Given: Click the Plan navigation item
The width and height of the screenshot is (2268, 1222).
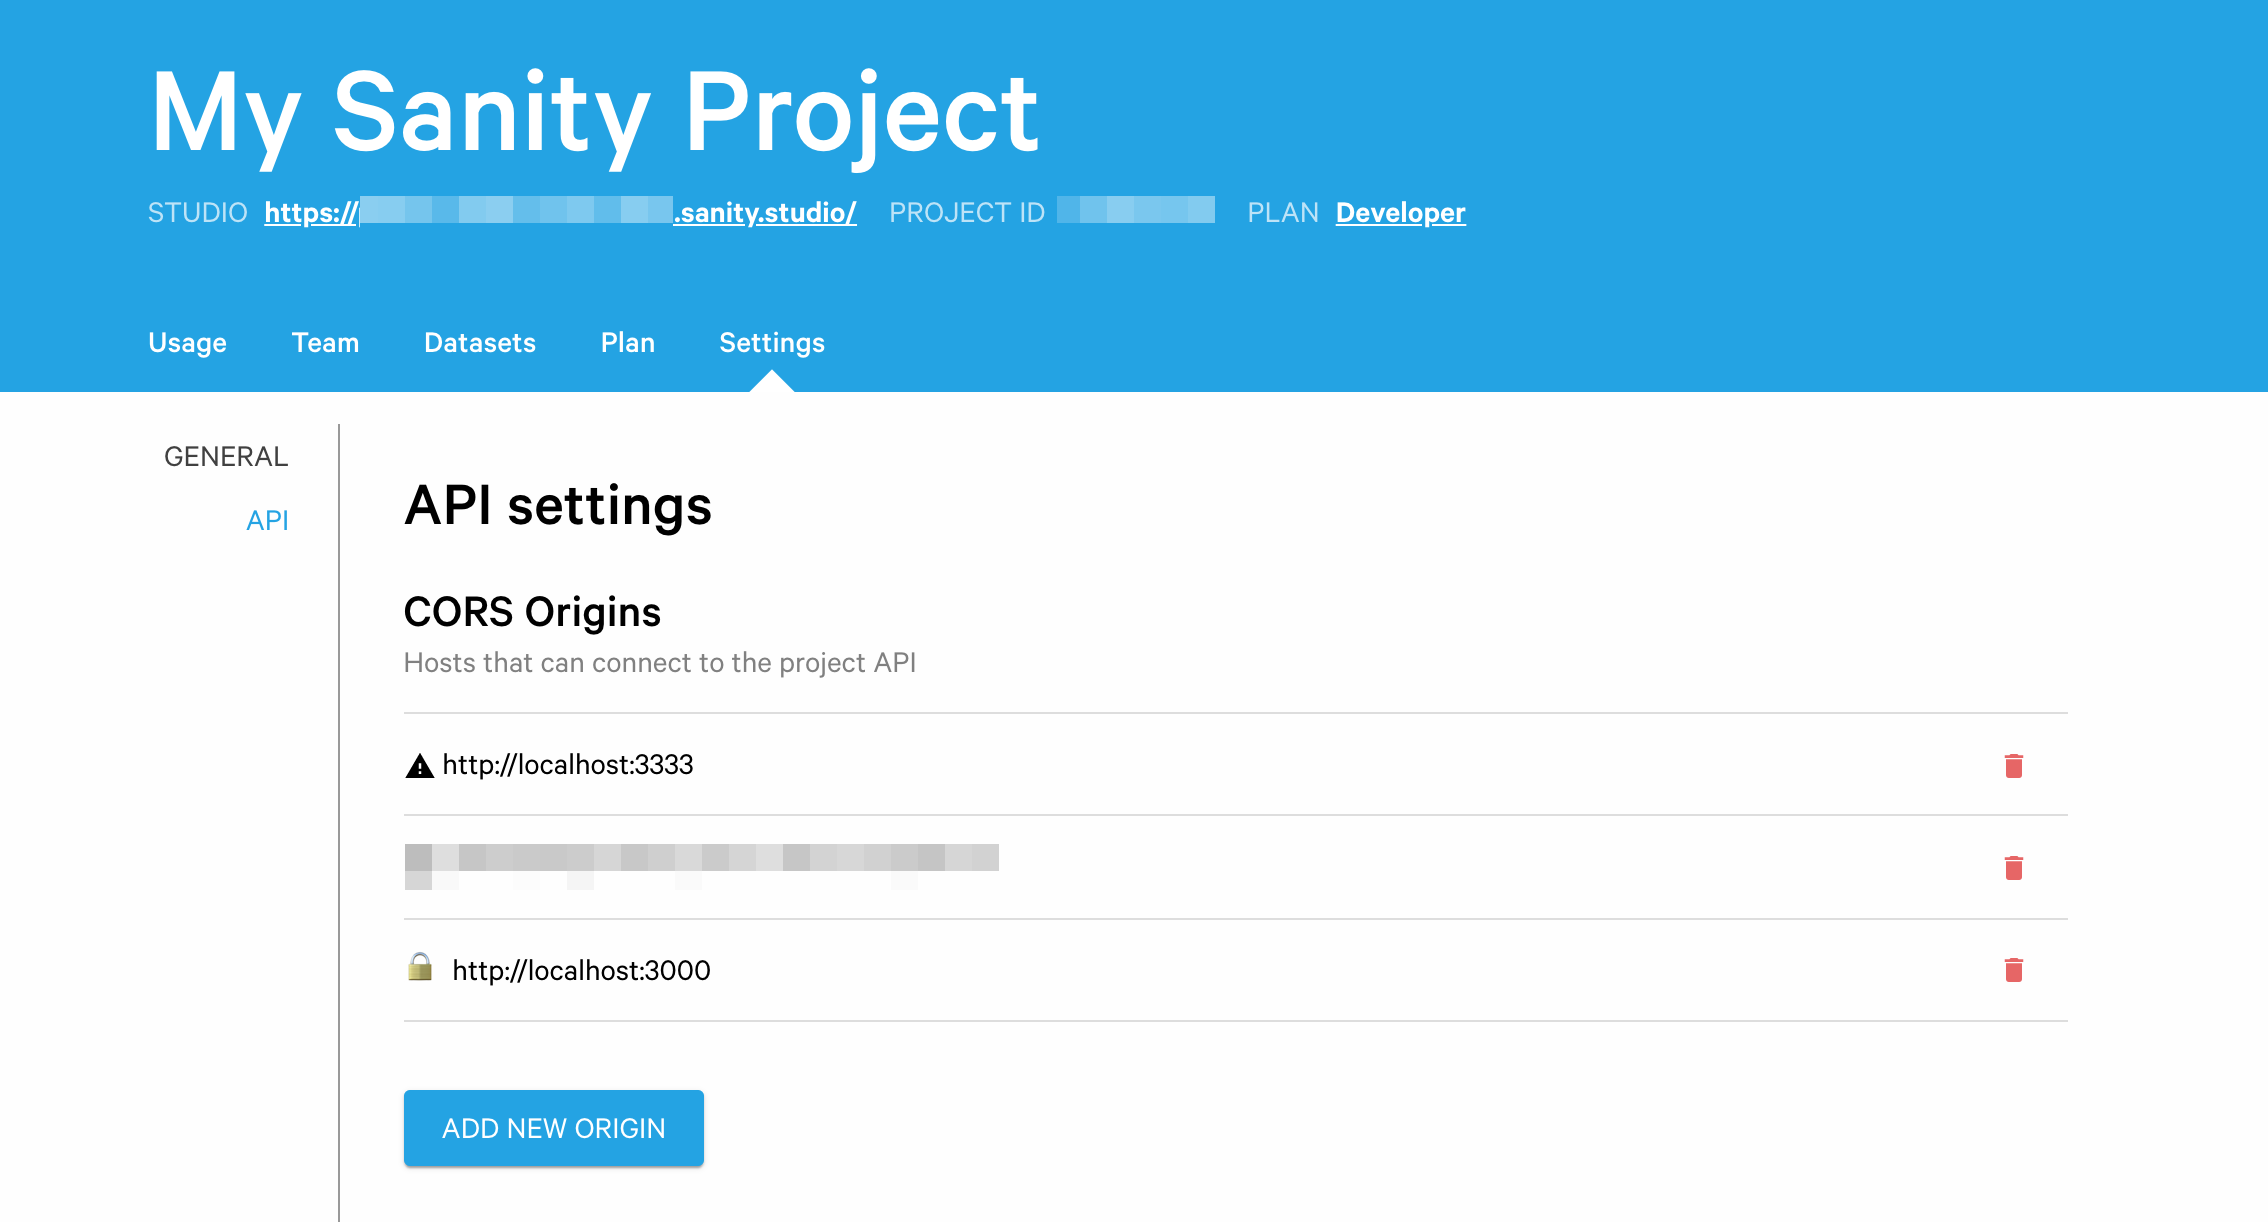Looking at the screenshot, I should [x=625, y=343].
